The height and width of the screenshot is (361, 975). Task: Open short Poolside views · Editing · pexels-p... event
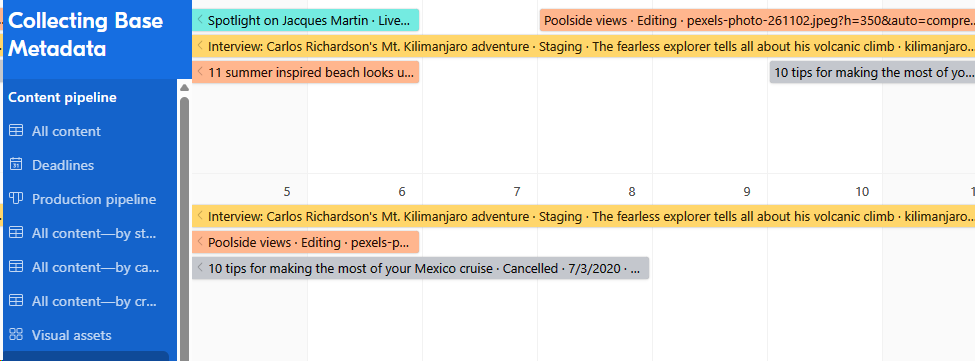(305, 242)
